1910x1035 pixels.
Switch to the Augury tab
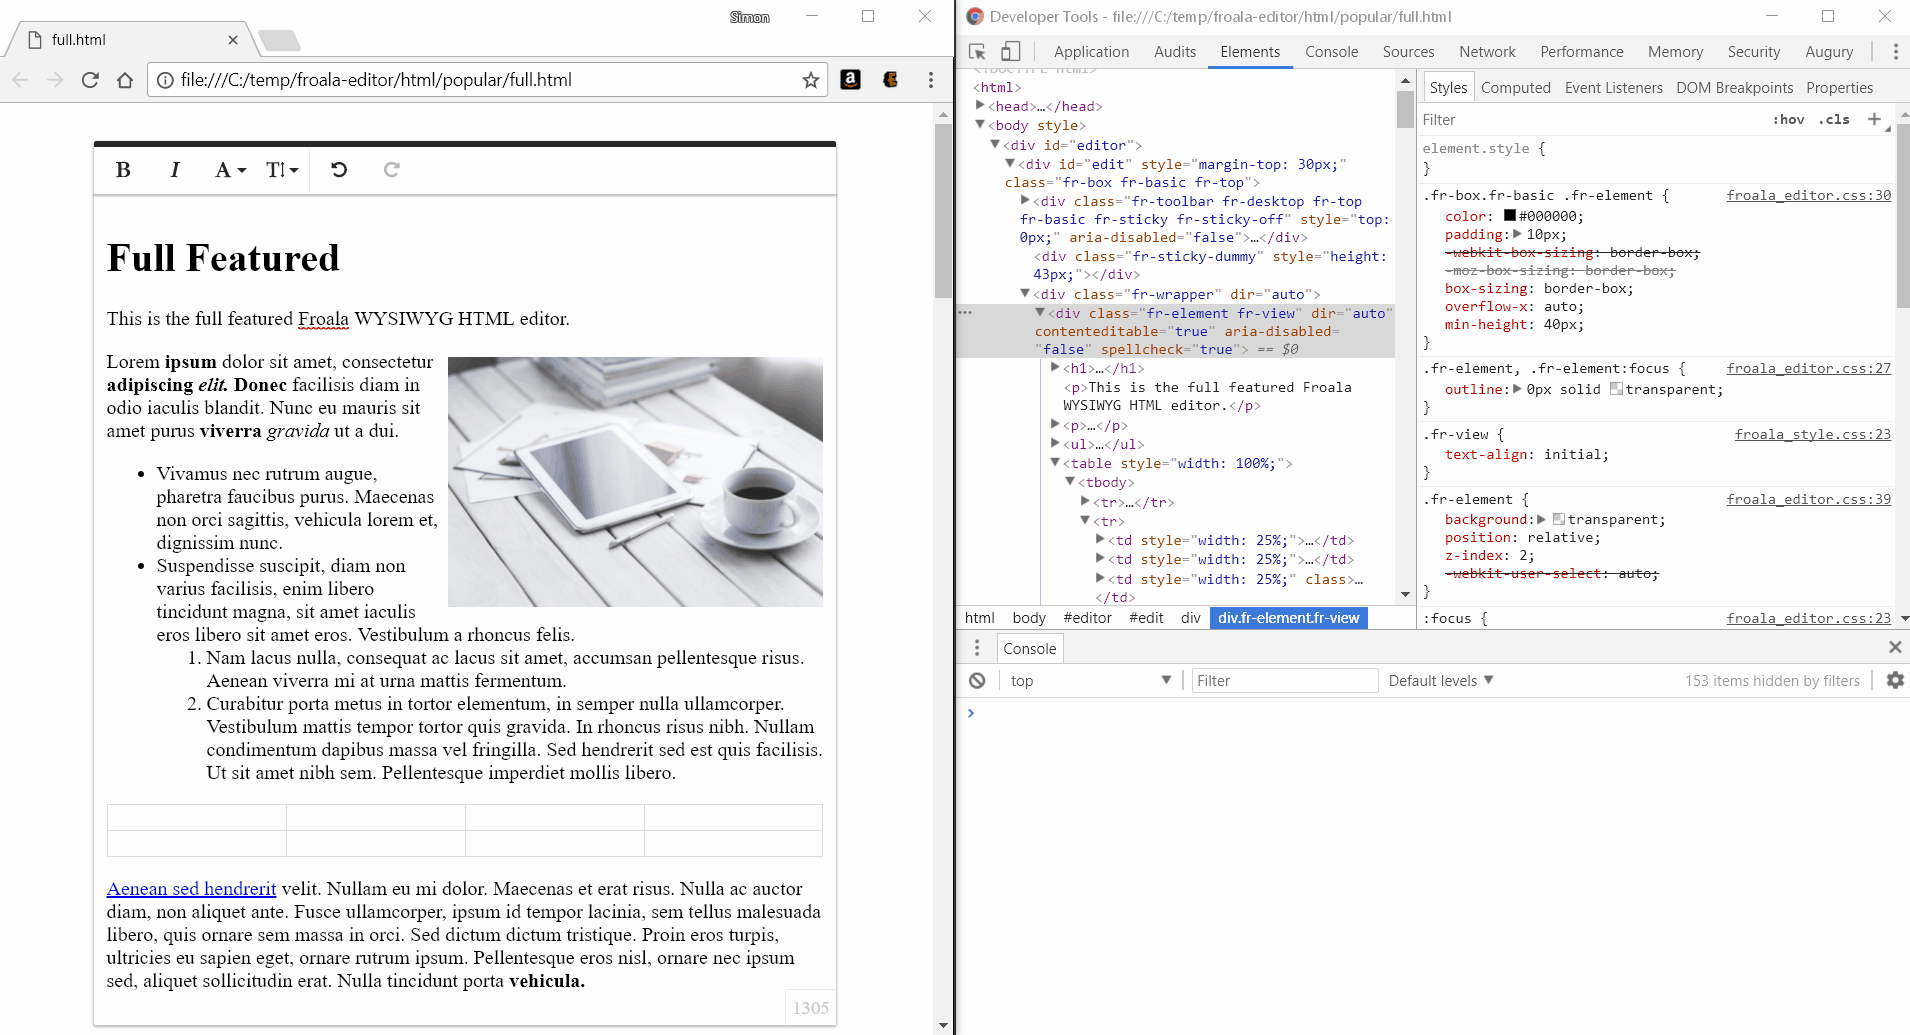click(x=1829, y=52)
